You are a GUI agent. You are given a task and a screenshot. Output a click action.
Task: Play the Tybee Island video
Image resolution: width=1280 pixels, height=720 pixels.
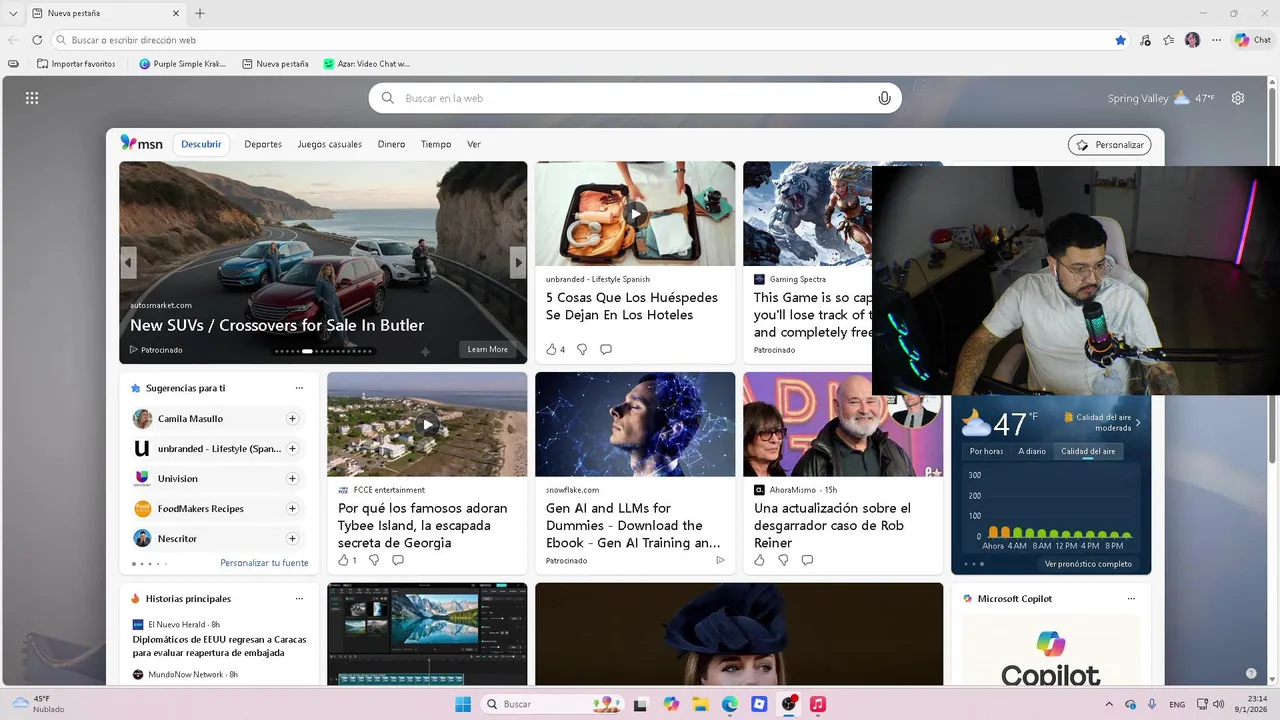(427, 424)
